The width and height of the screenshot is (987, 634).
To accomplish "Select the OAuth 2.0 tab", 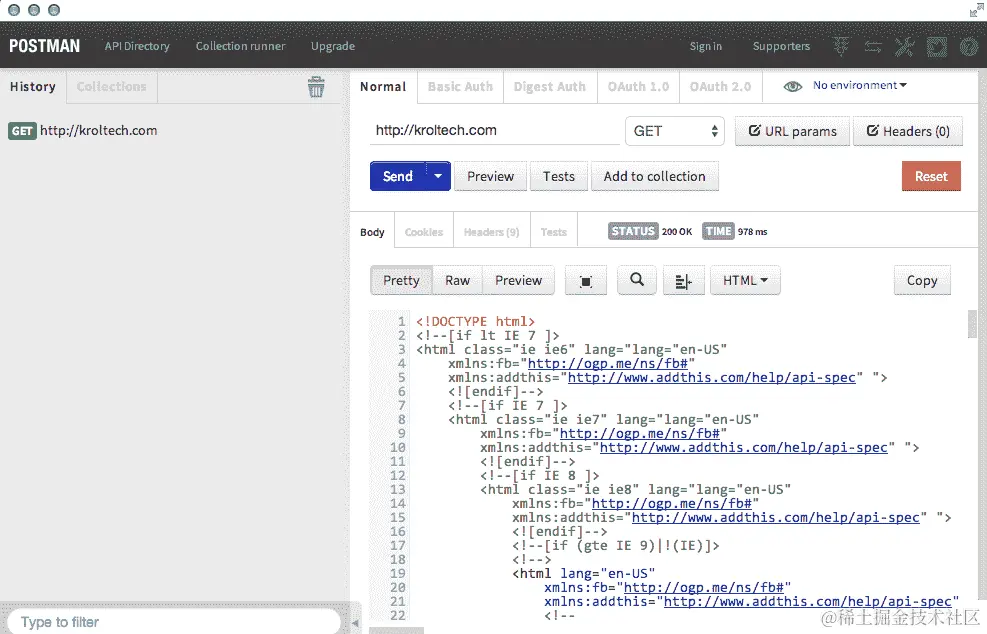I will pyautogui.click(x=721, y=87).
